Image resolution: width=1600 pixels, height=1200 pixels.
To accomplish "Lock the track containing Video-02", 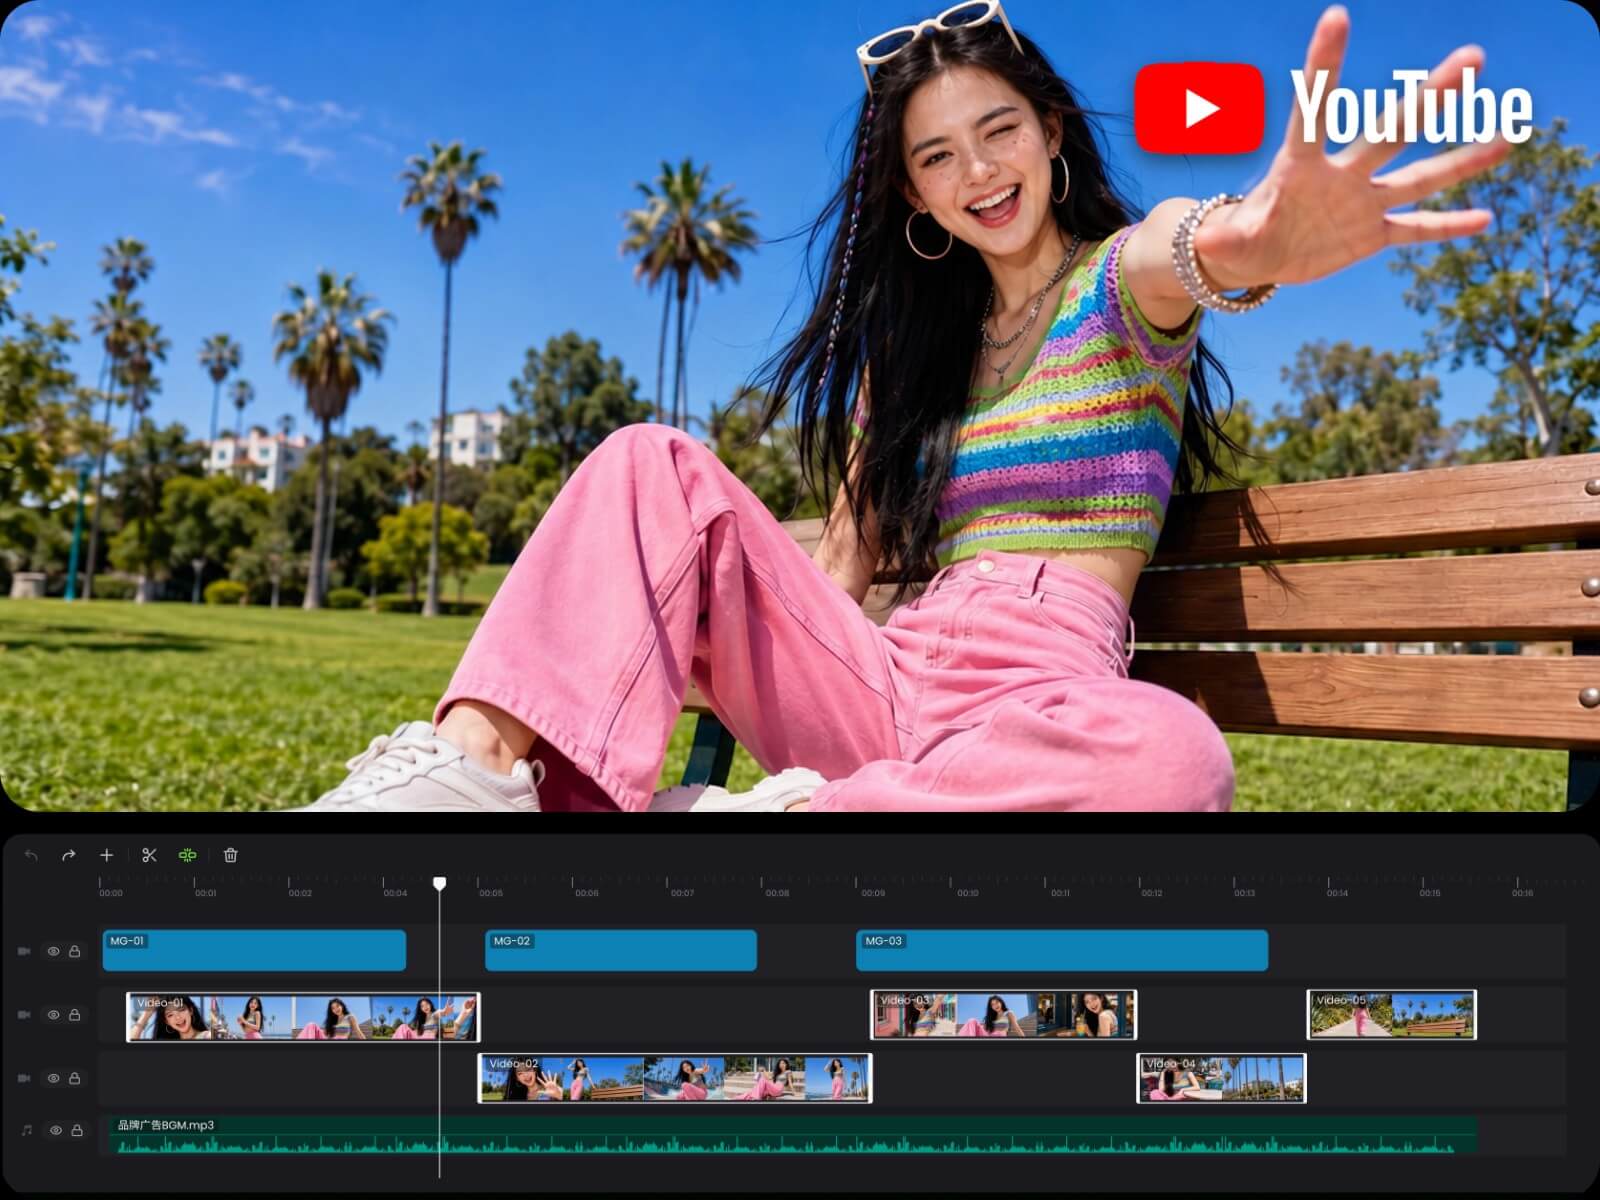I will pyautogui.click(x=74, y=1078).
